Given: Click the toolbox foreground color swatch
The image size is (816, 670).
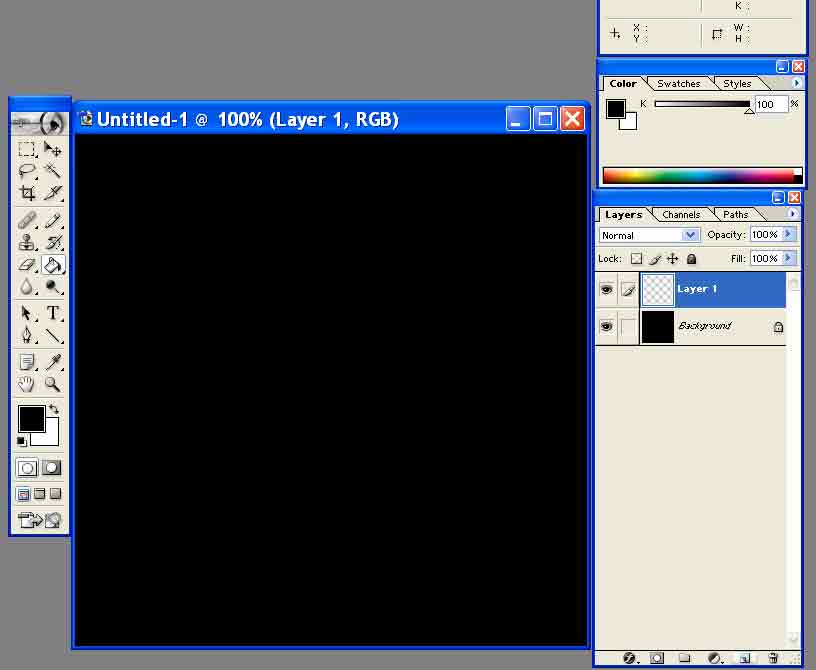Looking at the screenshot, I should click(31, 418).
